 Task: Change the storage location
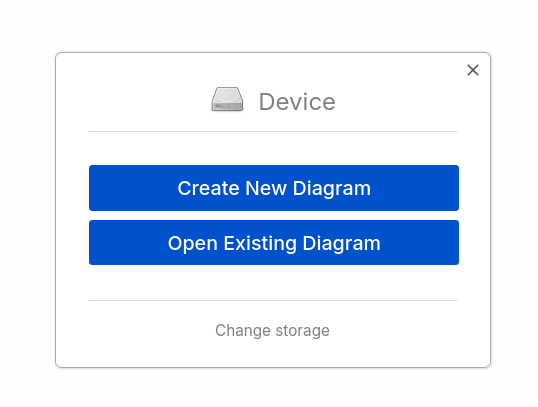tap(272, 330)
